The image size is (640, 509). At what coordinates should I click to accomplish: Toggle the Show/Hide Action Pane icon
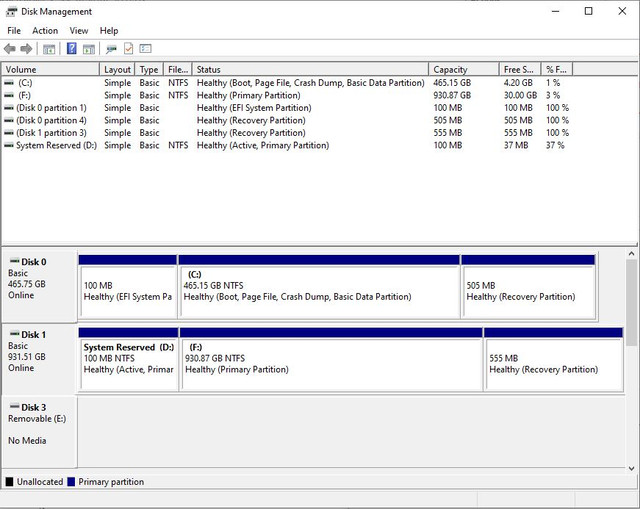[x=89, y=49]
